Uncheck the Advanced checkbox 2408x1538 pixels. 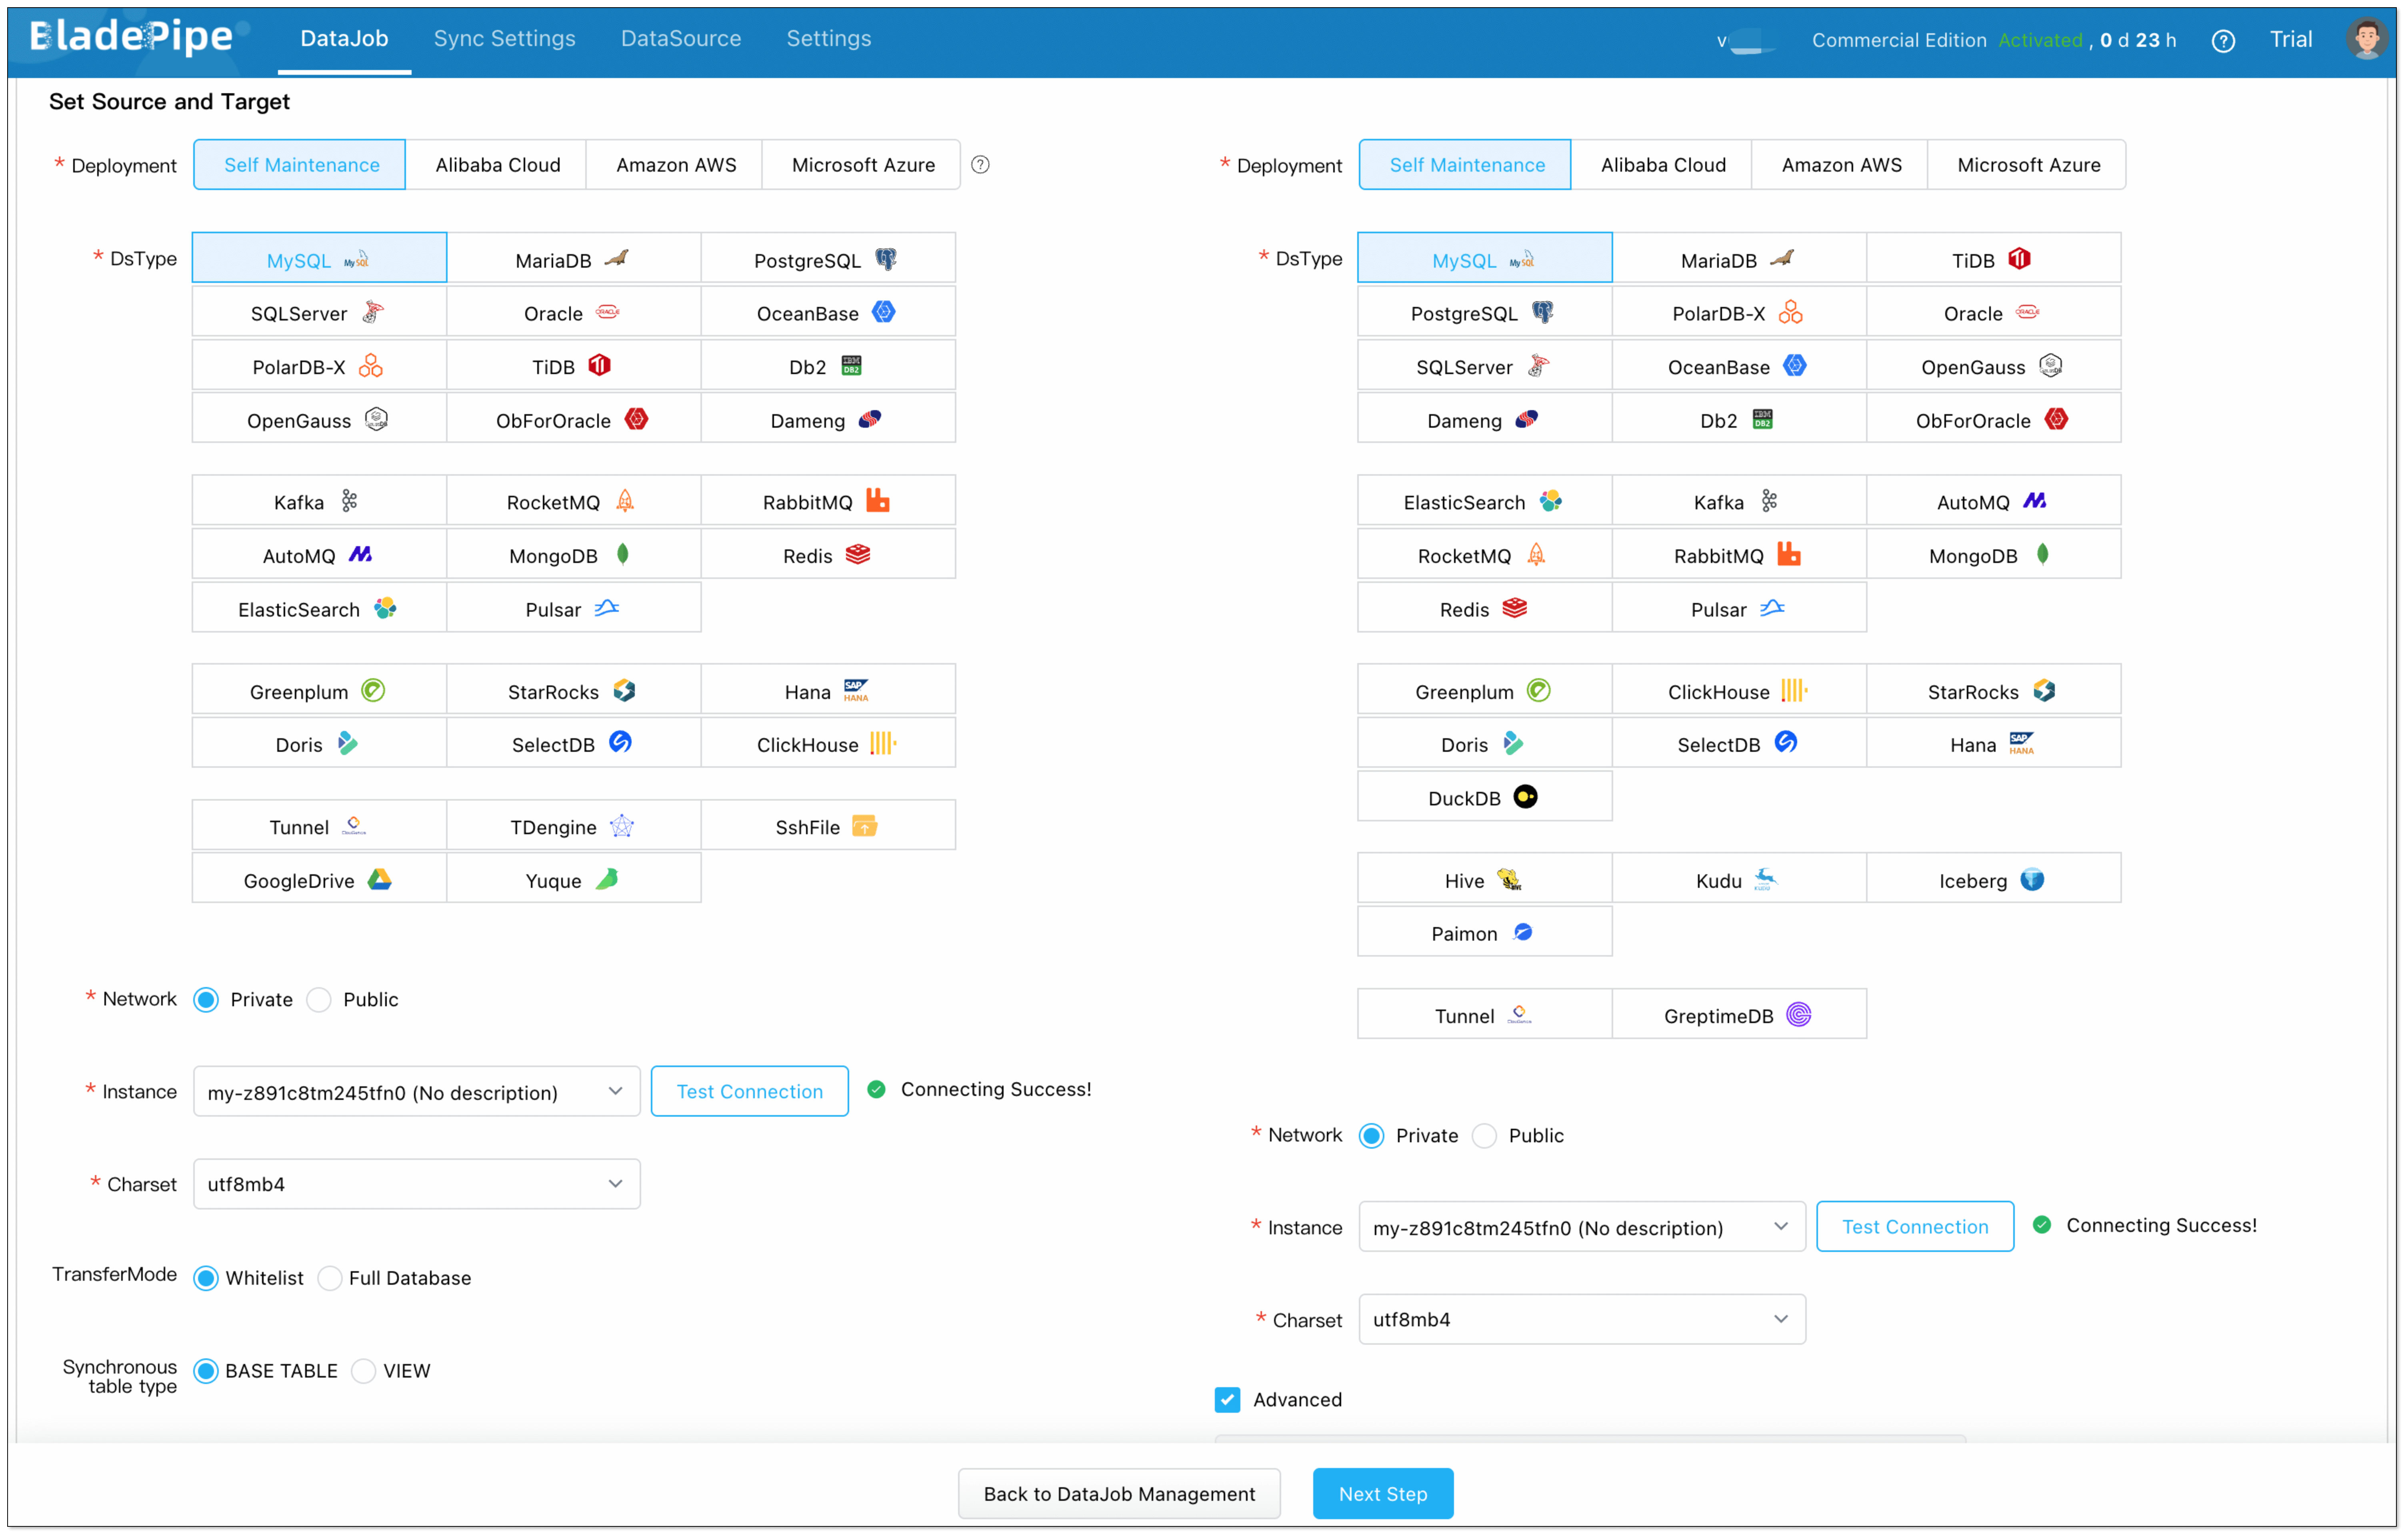click(1227, 1399)
